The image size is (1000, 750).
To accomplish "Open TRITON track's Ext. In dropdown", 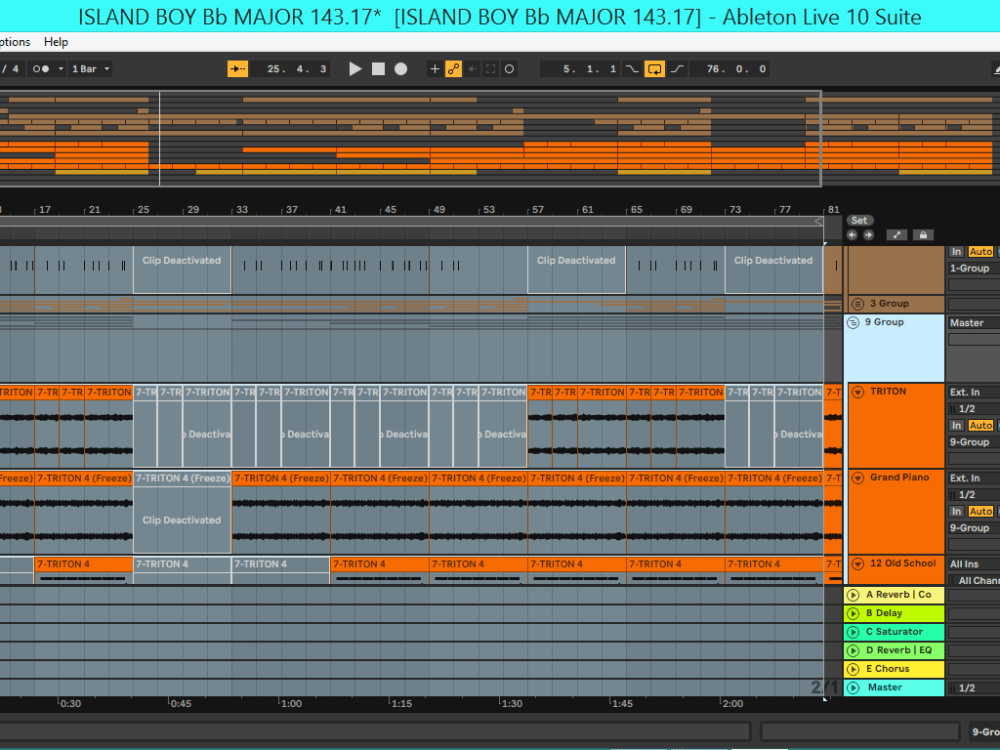I will [973, 392].
